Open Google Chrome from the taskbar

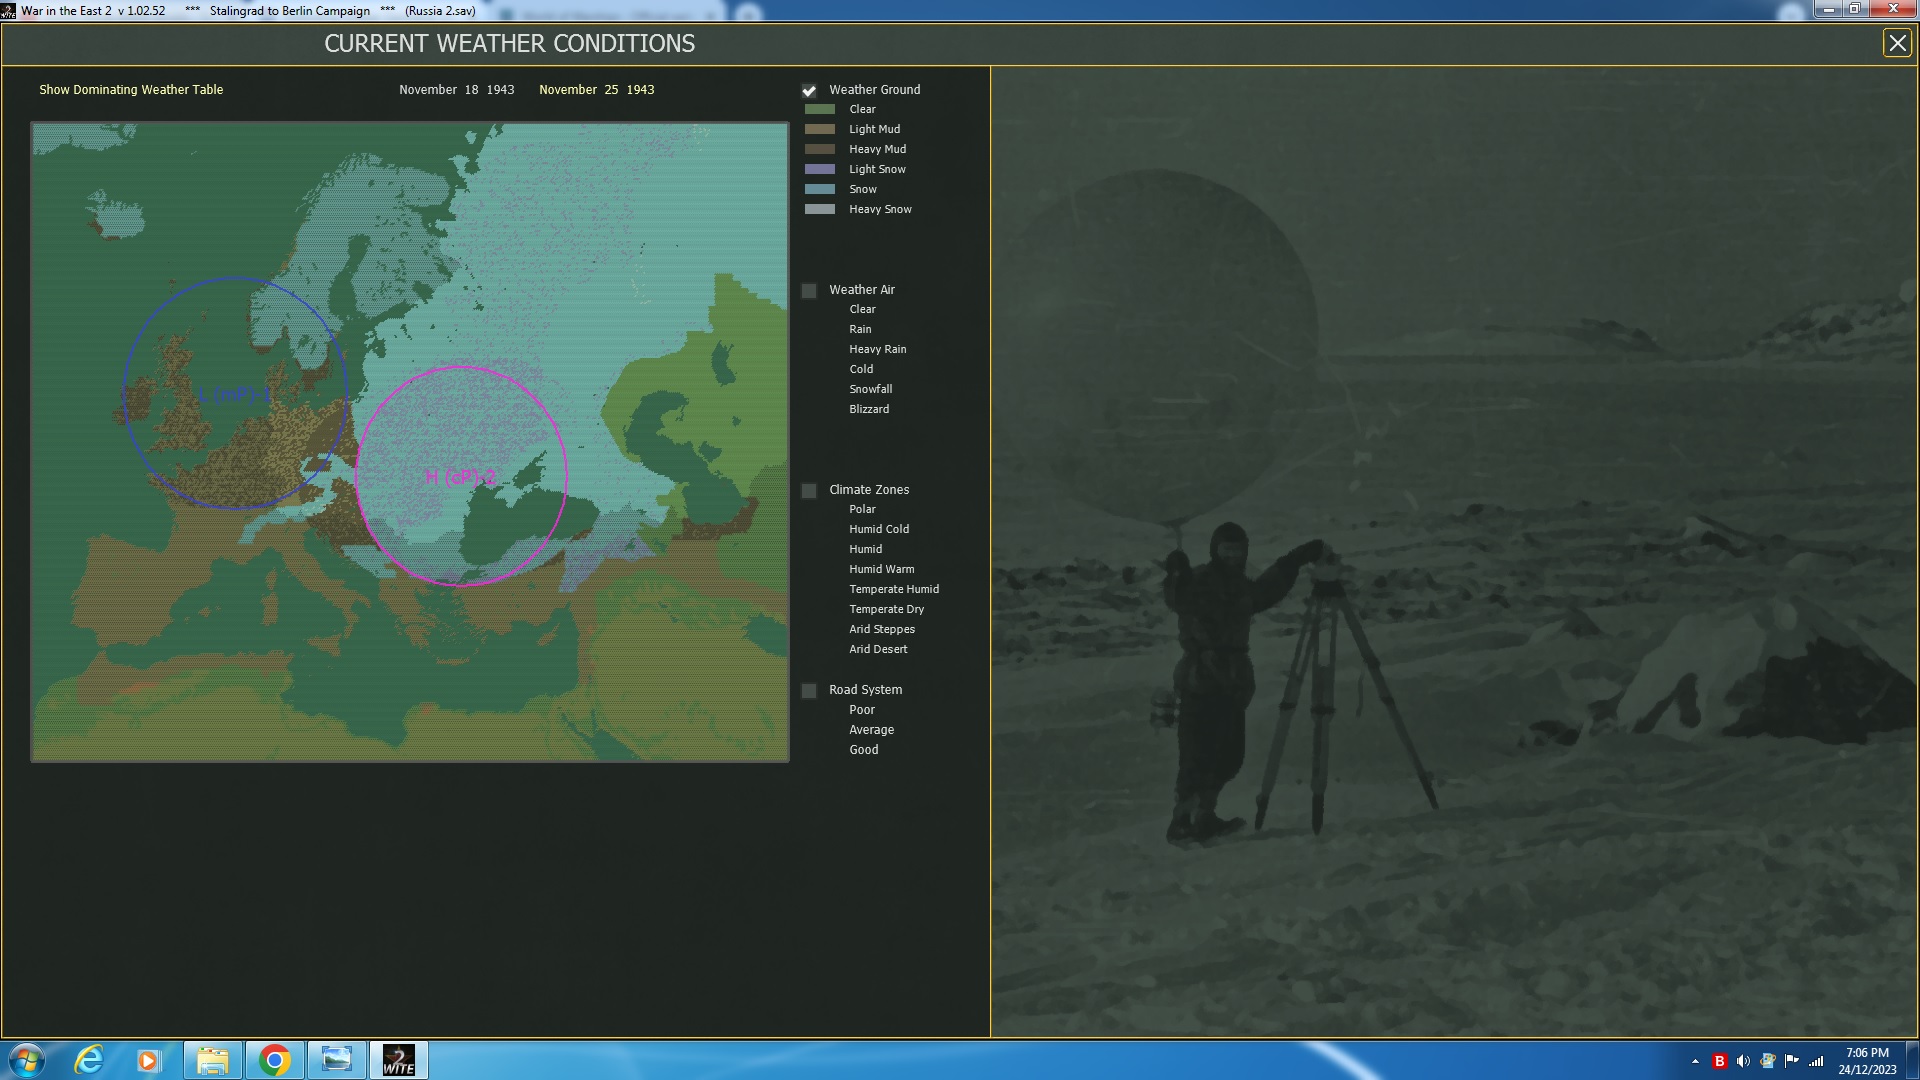[274, 1060]
